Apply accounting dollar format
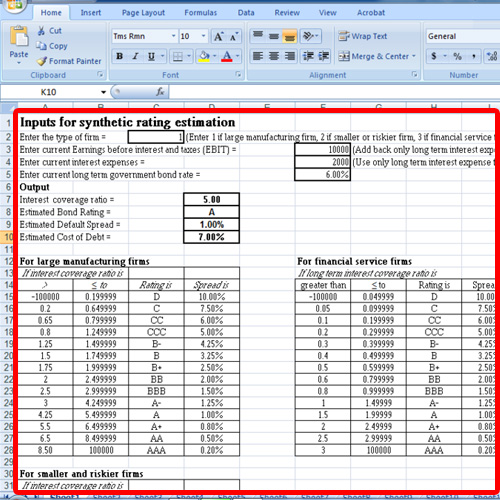This screenshot has width=500, height=500. coord(434,56)
